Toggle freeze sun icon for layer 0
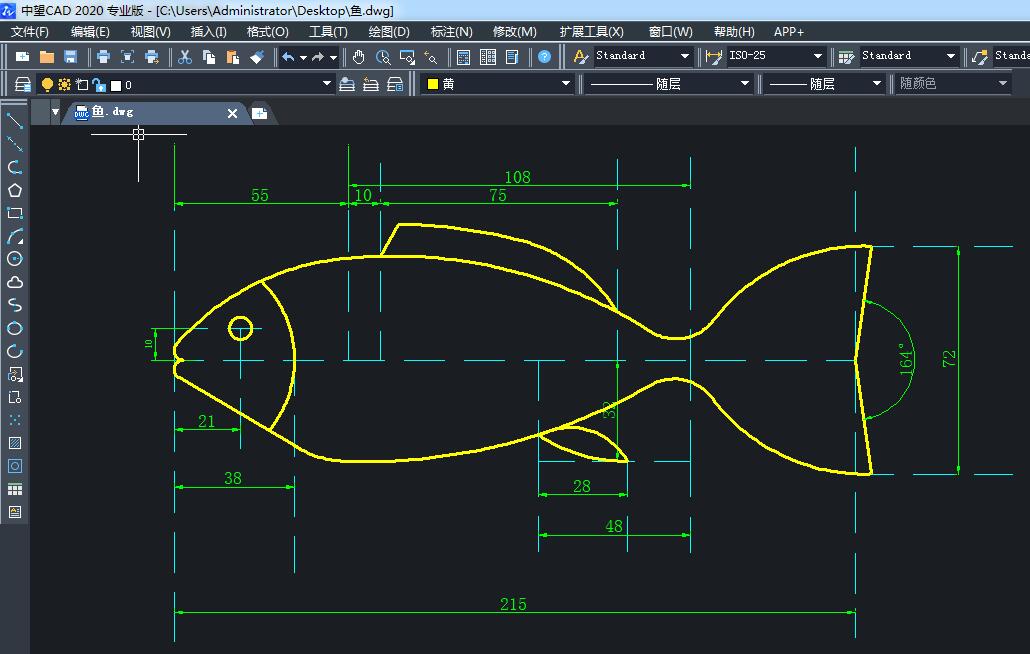 pos(64,85)
